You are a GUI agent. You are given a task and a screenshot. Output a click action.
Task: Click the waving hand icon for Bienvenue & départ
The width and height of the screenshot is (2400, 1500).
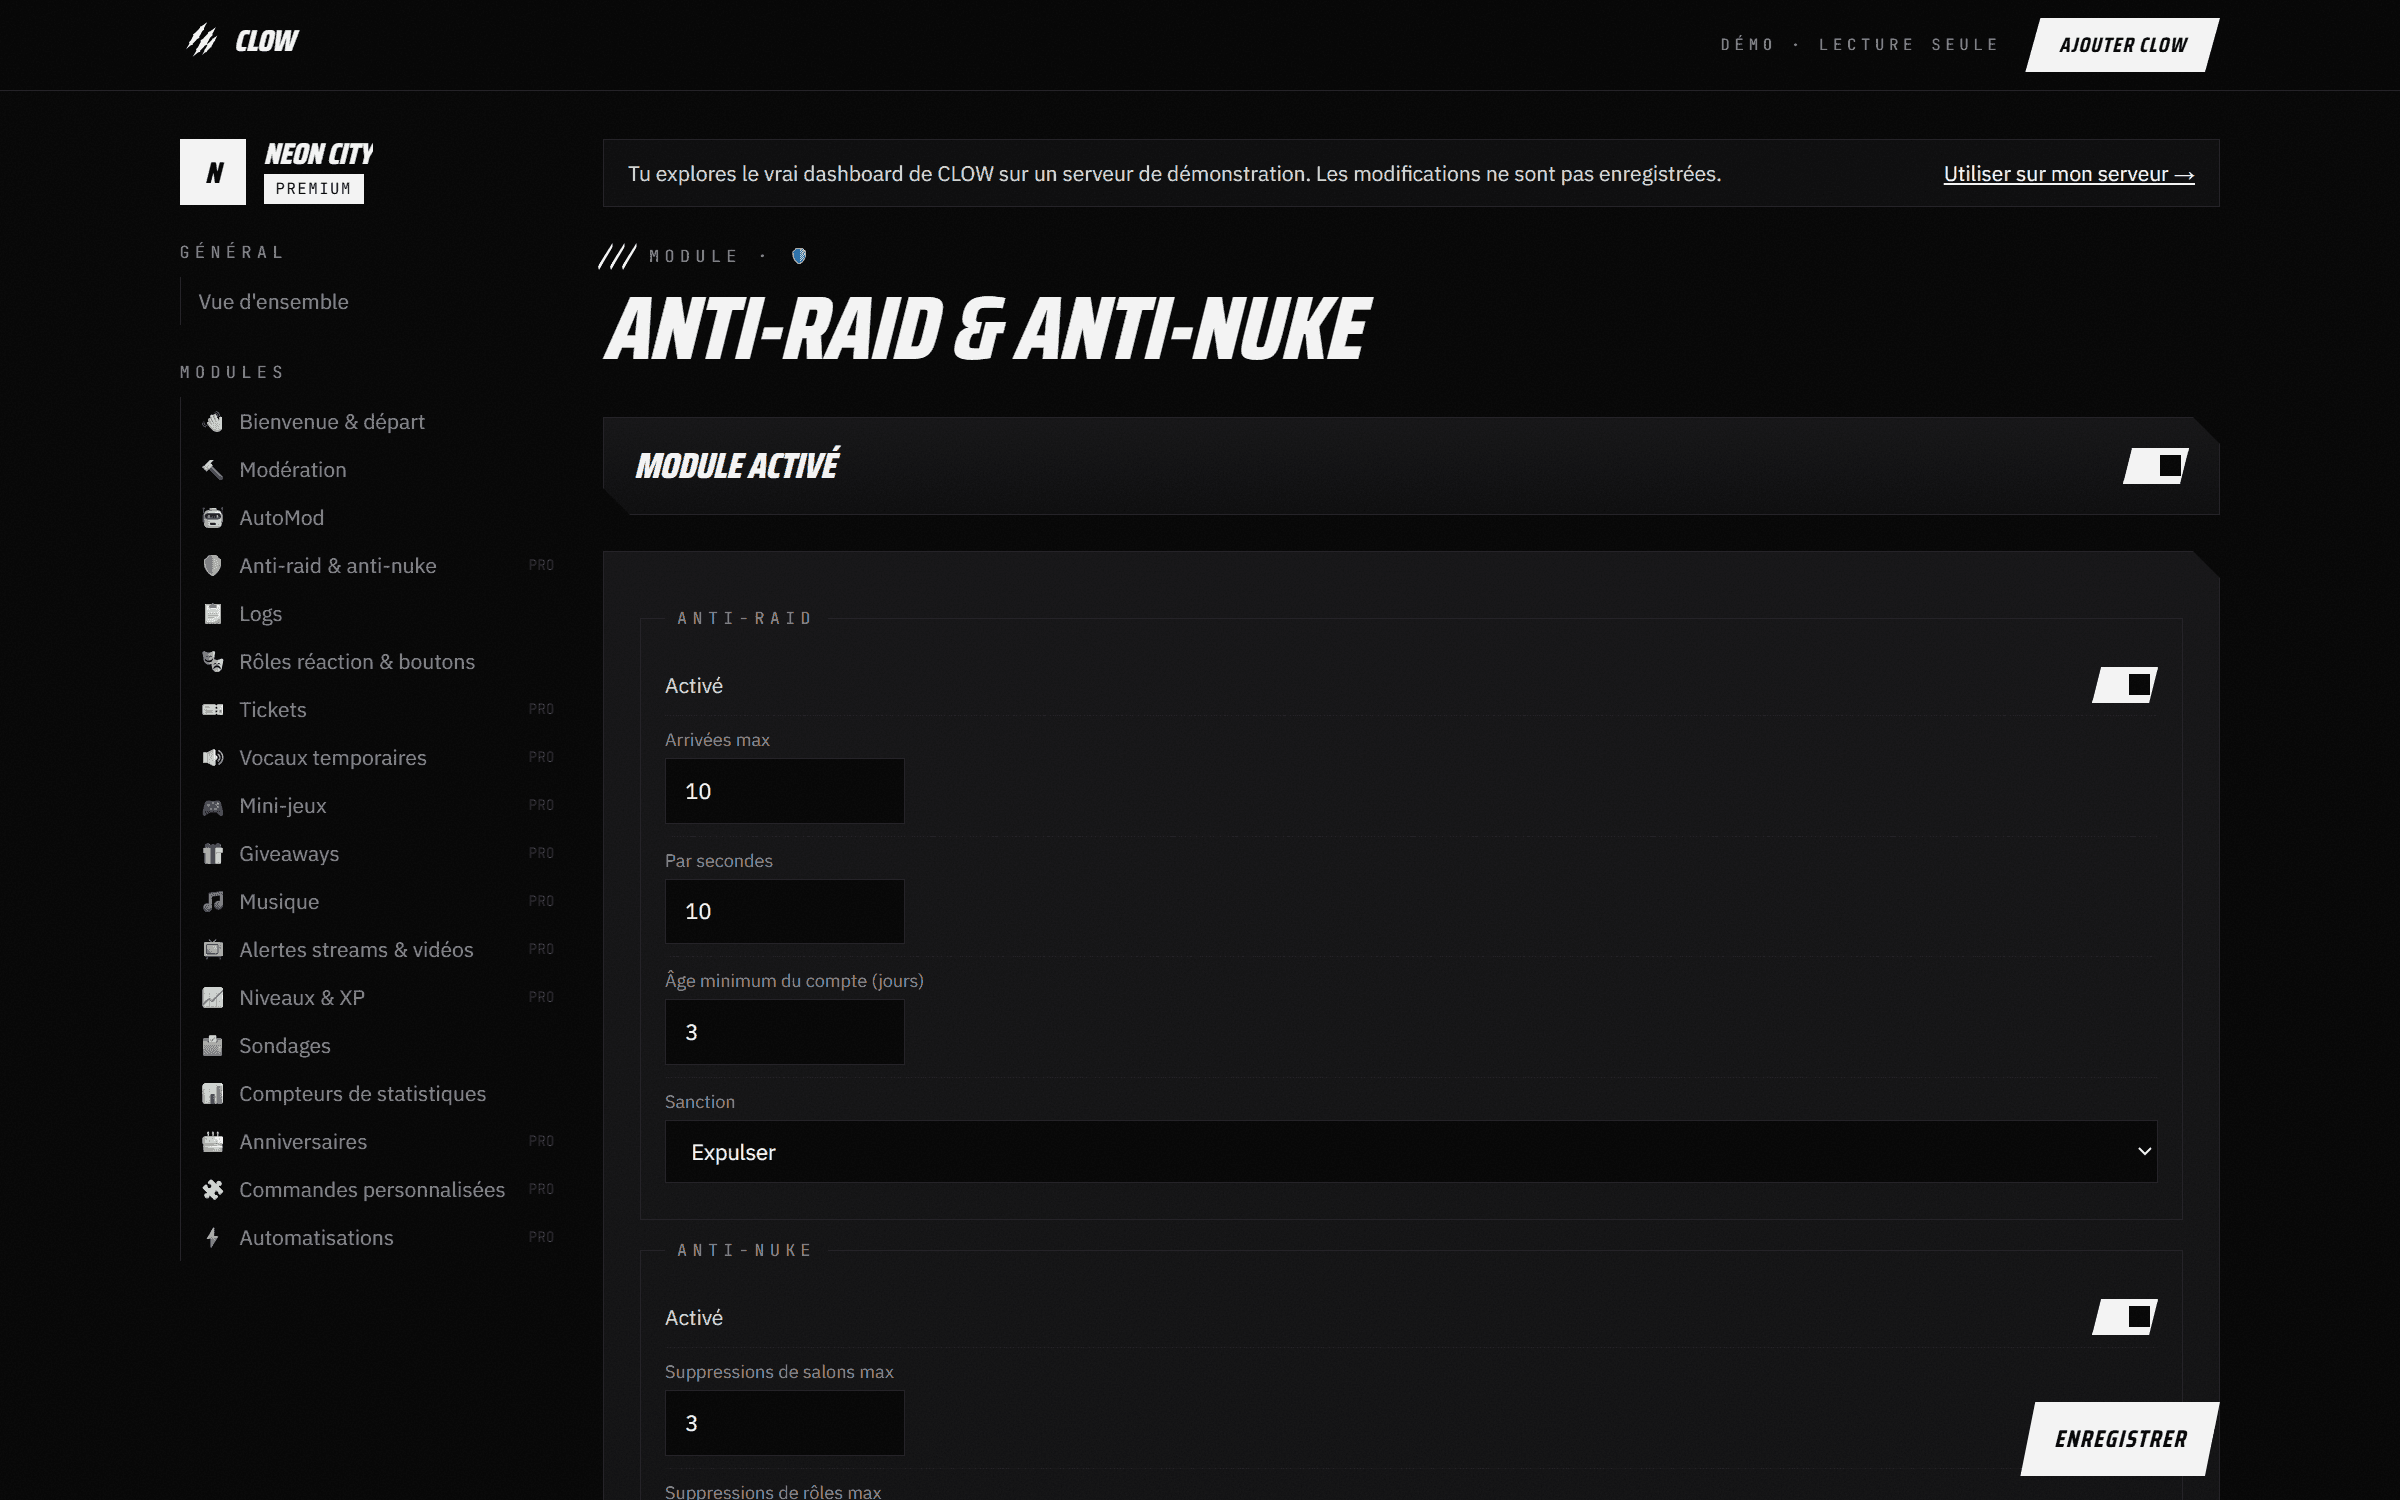(212, 422)
